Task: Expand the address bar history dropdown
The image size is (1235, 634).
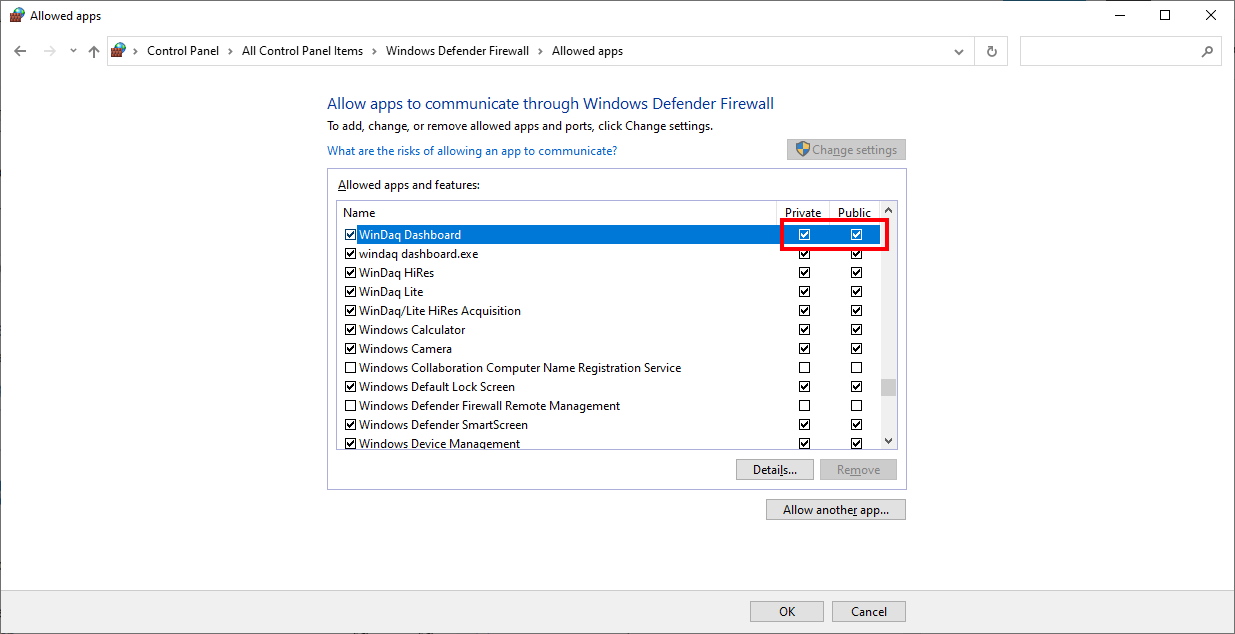Action: coord(959,51)
